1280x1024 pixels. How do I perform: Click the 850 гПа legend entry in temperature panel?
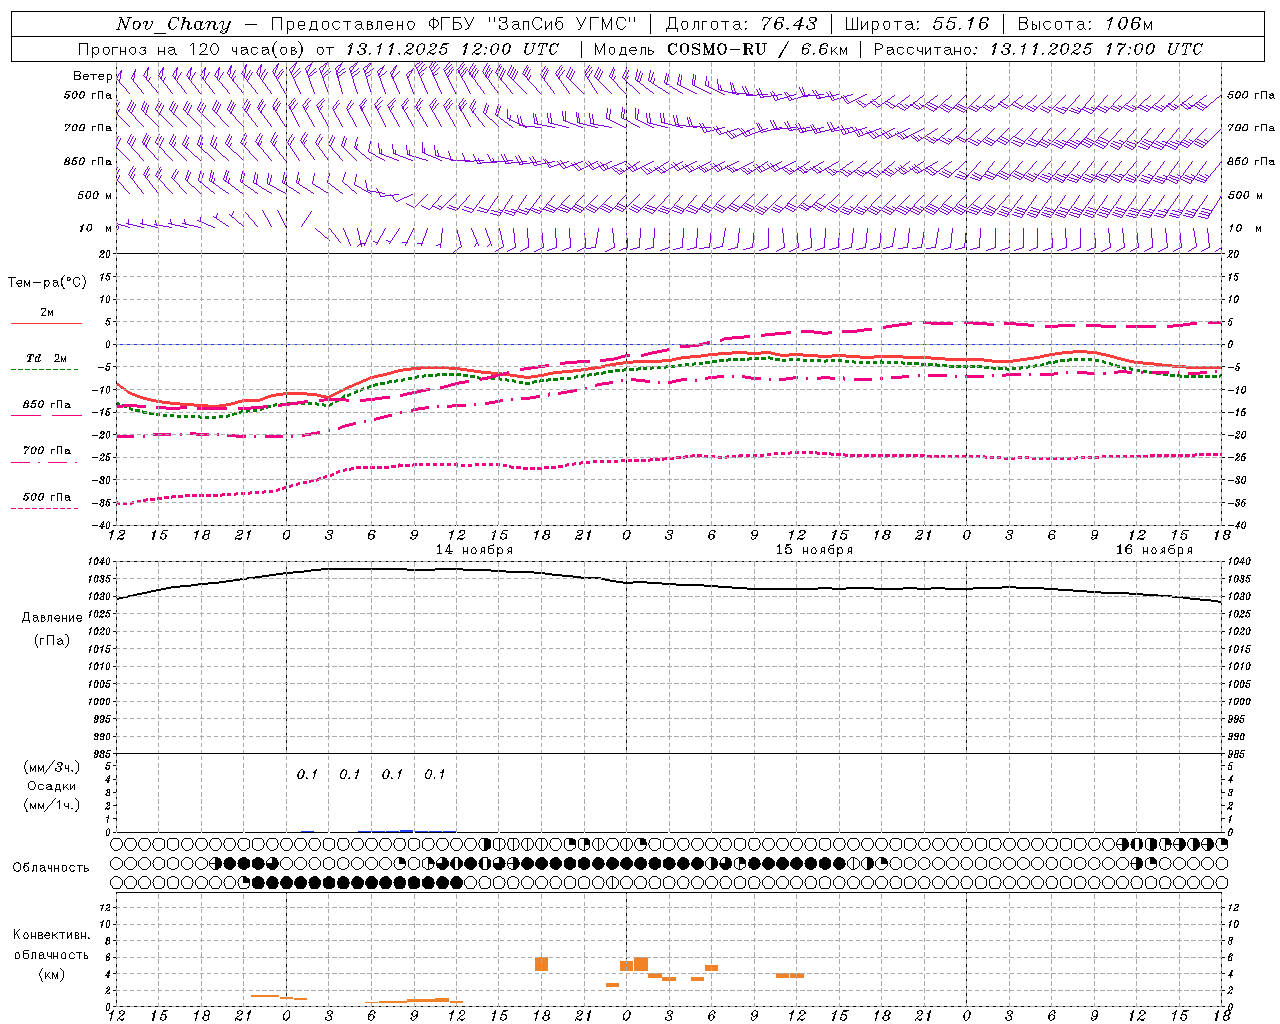(47, 404)
